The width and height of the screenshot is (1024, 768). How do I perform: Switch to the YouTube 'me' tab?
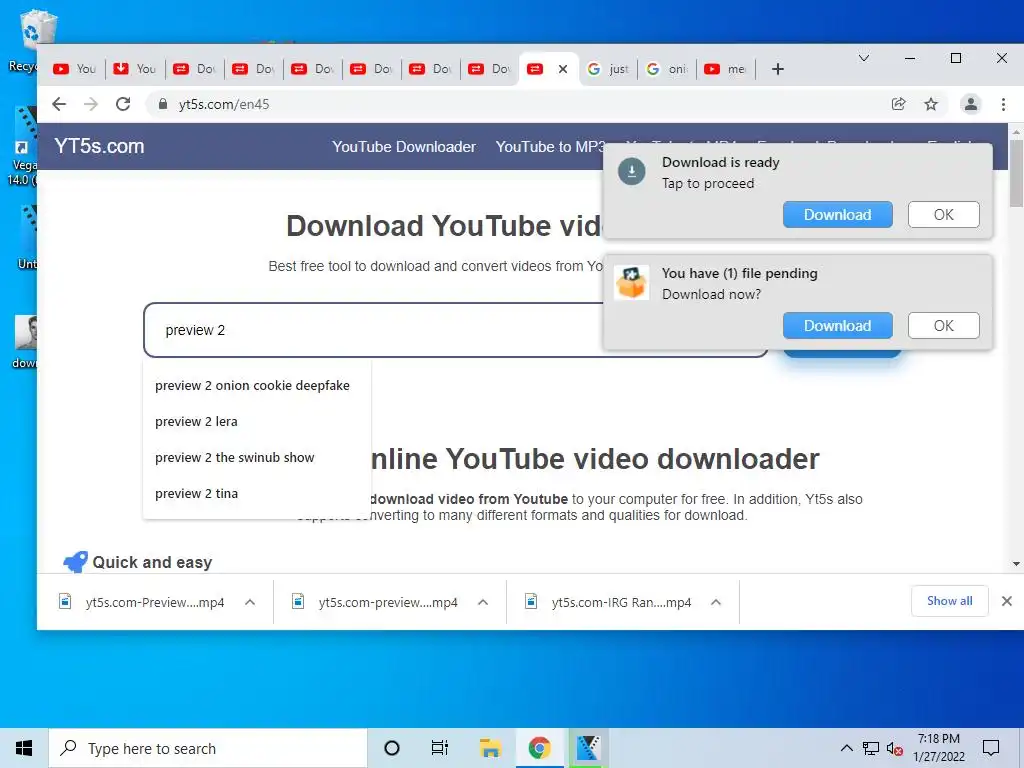point(726,69)
